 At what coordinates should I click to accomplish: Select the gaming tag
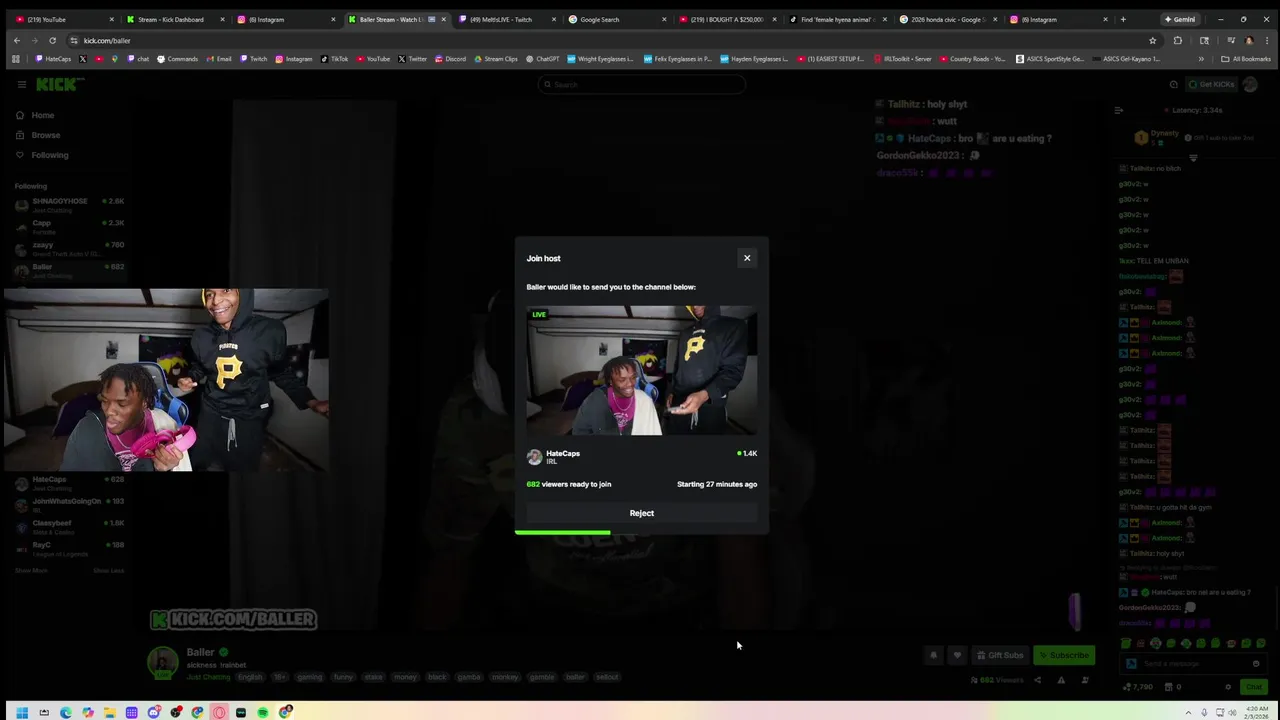click(309, 677)
